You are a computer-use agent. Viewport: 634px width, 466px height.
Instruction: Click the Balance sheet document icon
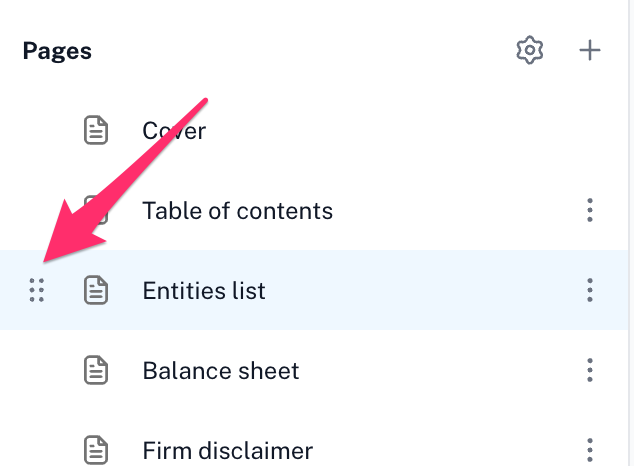tap(96, 370)
